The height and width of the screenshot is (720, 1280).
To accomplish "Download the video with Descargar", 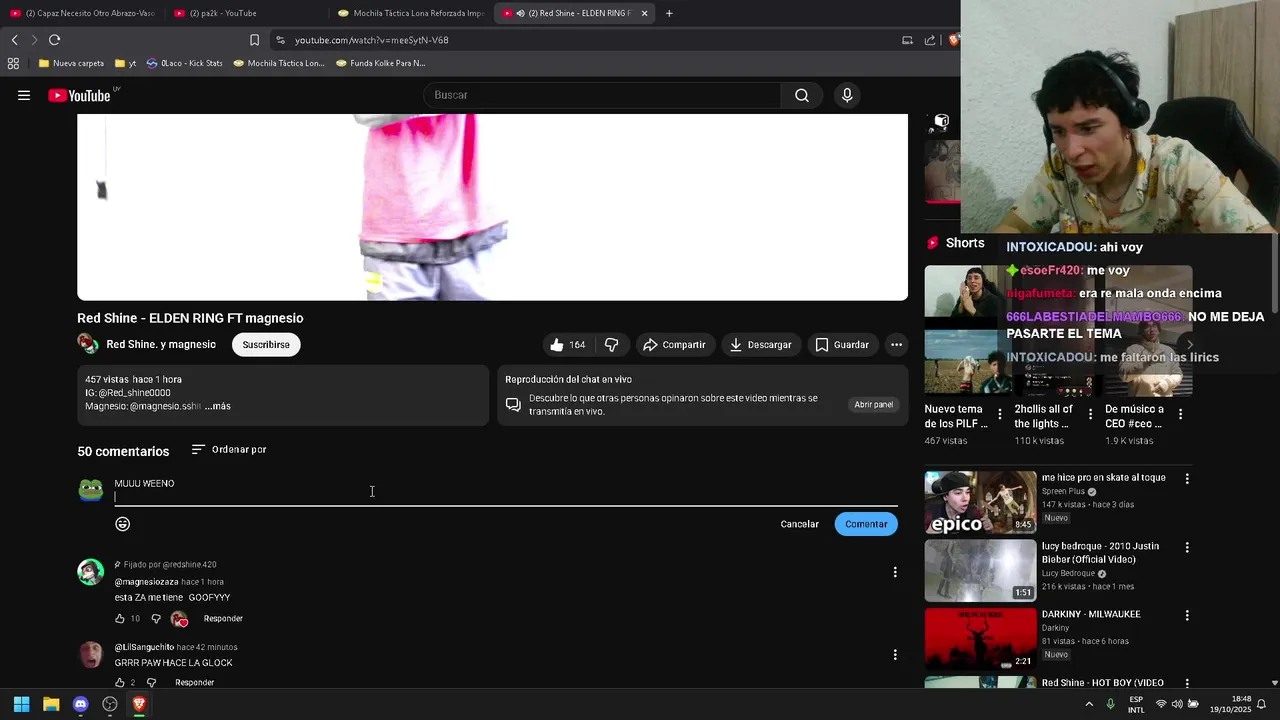I will tap(760, 344).
